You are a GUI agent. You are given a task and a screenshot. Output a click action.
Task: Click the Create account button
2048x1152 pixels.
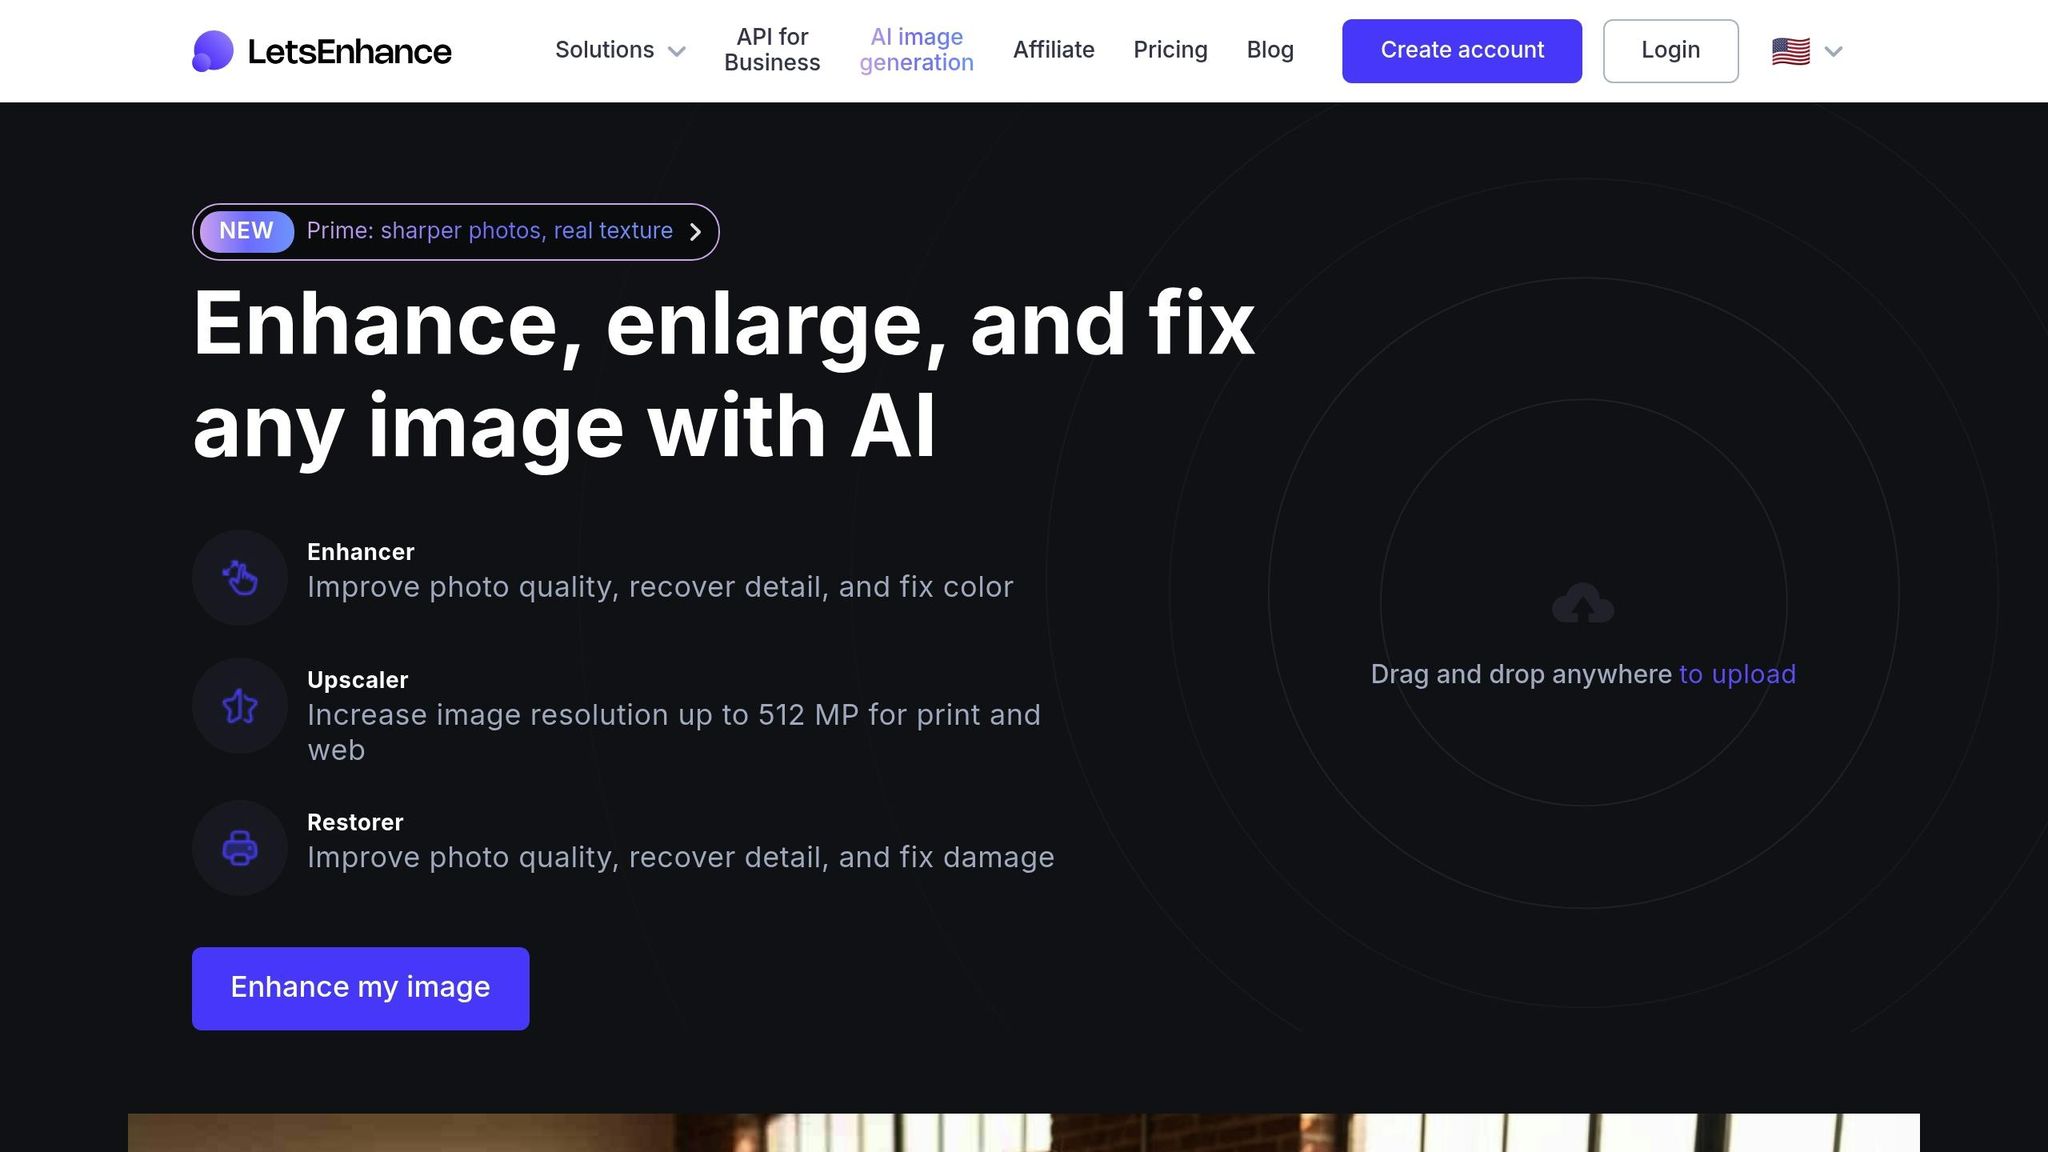click(1461, 50)
